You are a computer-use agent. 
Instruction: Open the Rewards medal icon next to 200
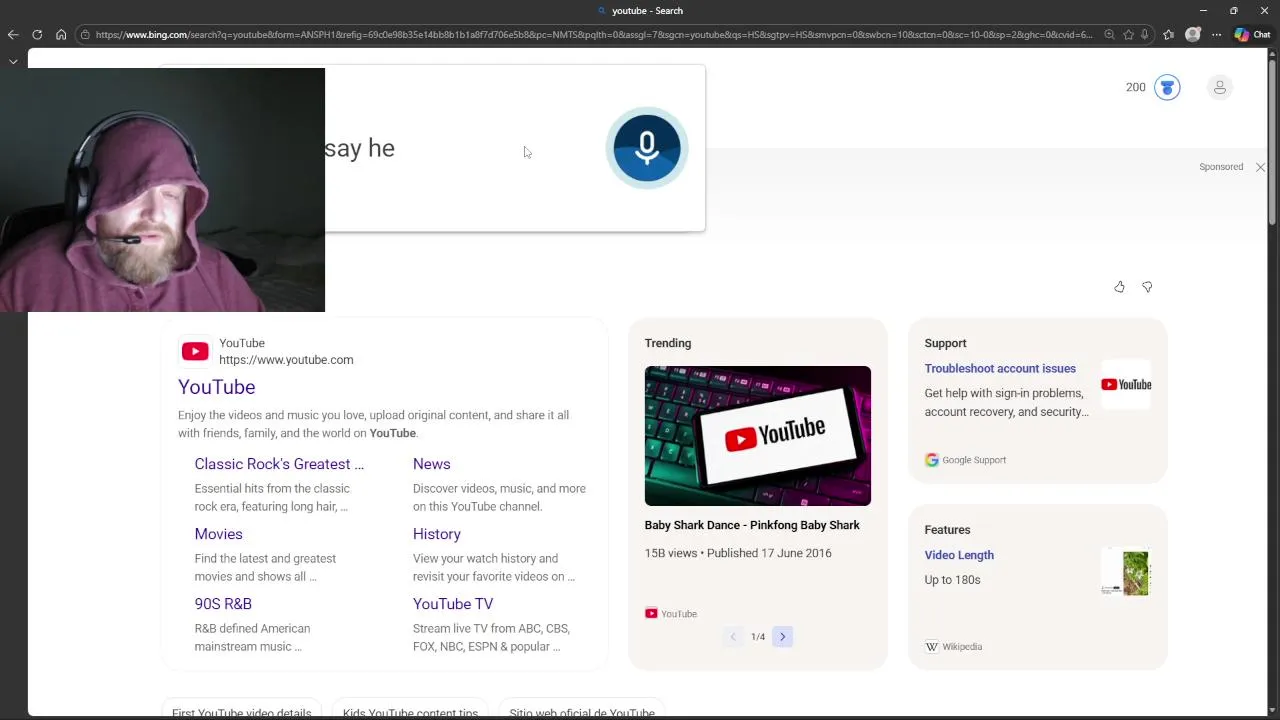[x=1167, y=88]
